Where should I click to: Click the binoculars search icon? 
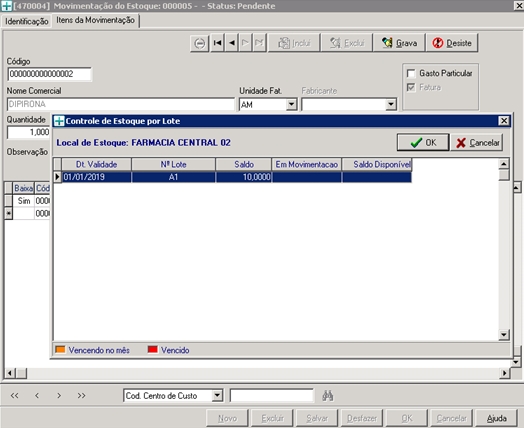[x=328, y=396]
